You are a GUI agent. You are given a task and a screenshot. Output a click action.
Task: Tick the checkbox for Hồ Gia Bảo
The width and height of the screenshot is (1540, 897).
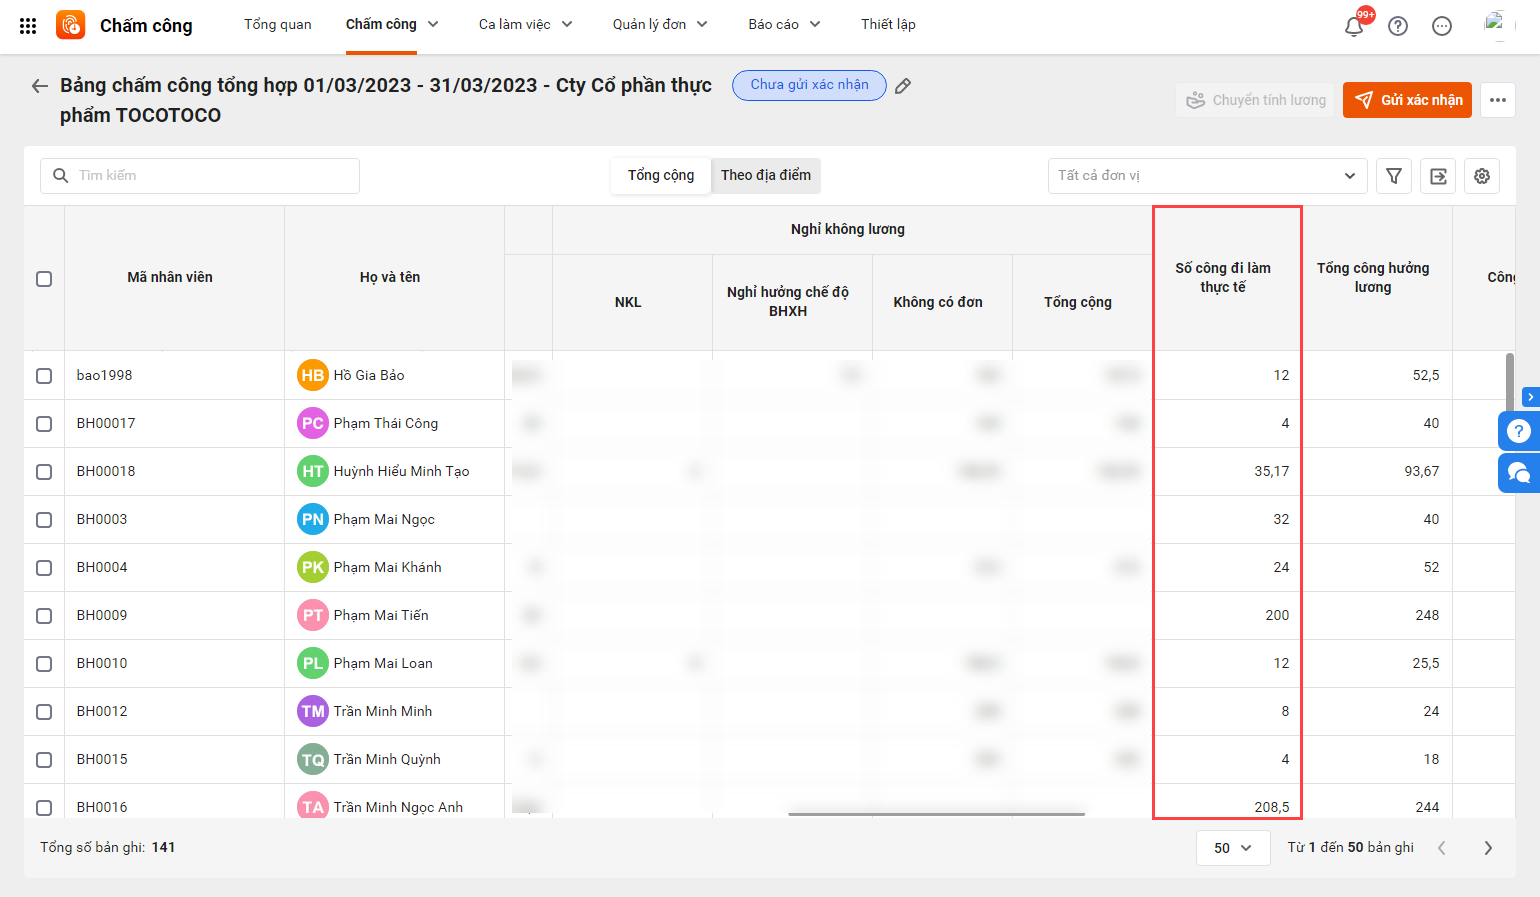[44, 376]
